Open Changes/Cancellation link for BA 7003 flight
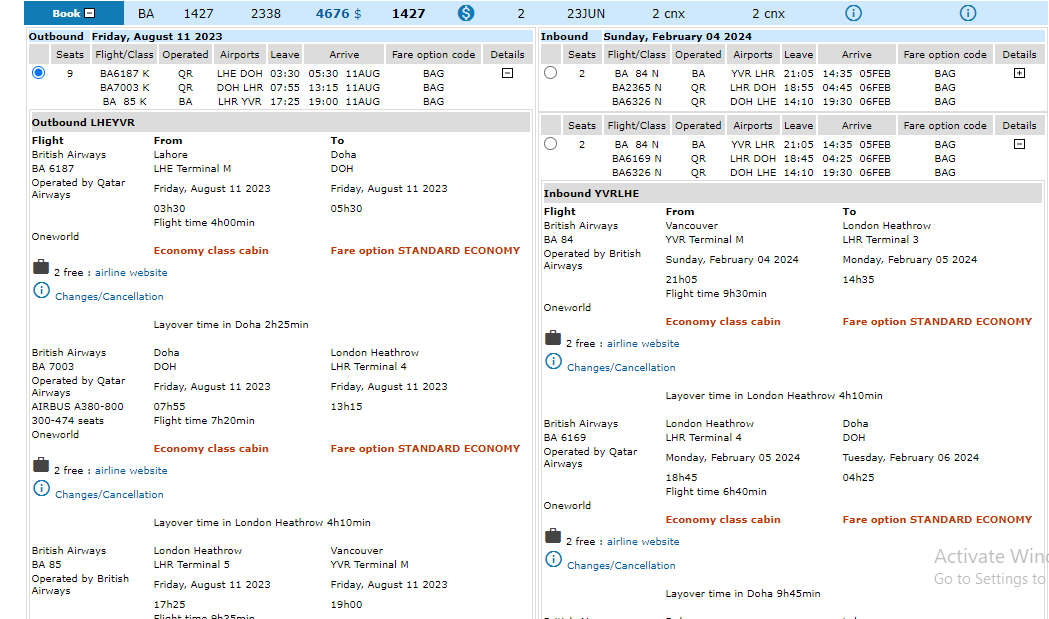 (109, 494)
